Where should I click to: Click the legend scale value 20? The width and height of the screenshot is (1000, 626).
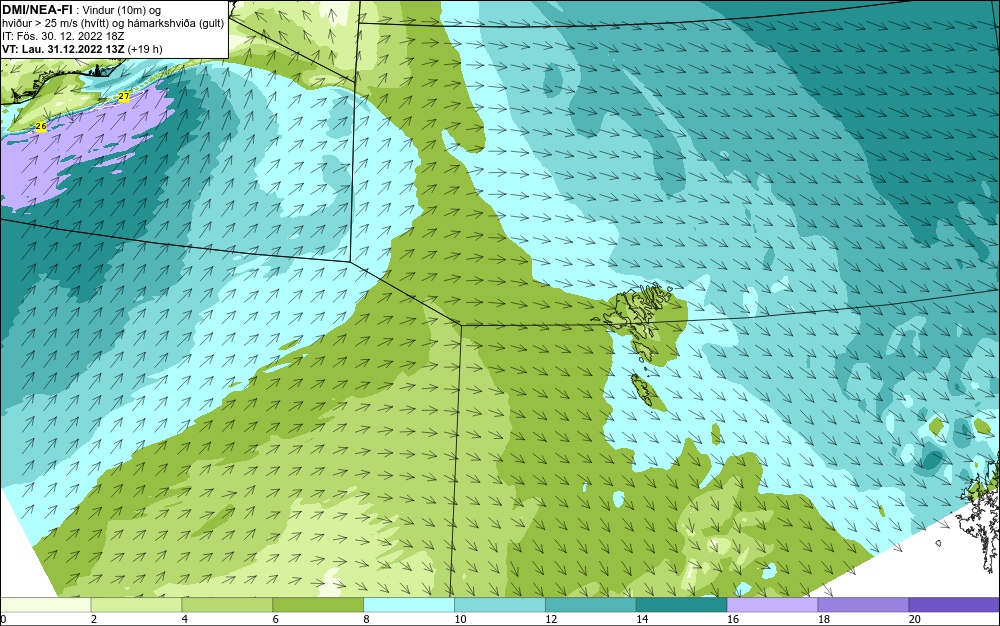(915, 619)
